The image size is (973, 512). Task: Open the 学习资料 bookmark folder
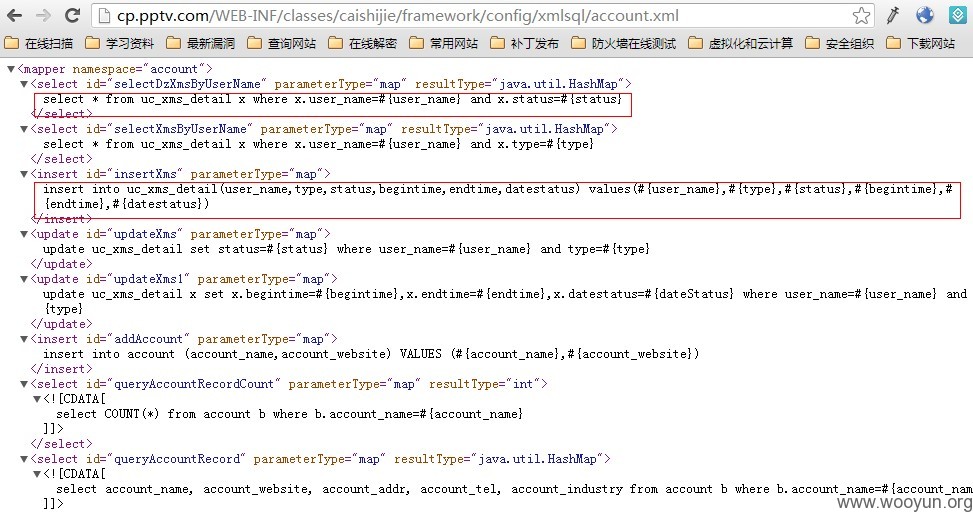tap(119, 43)
